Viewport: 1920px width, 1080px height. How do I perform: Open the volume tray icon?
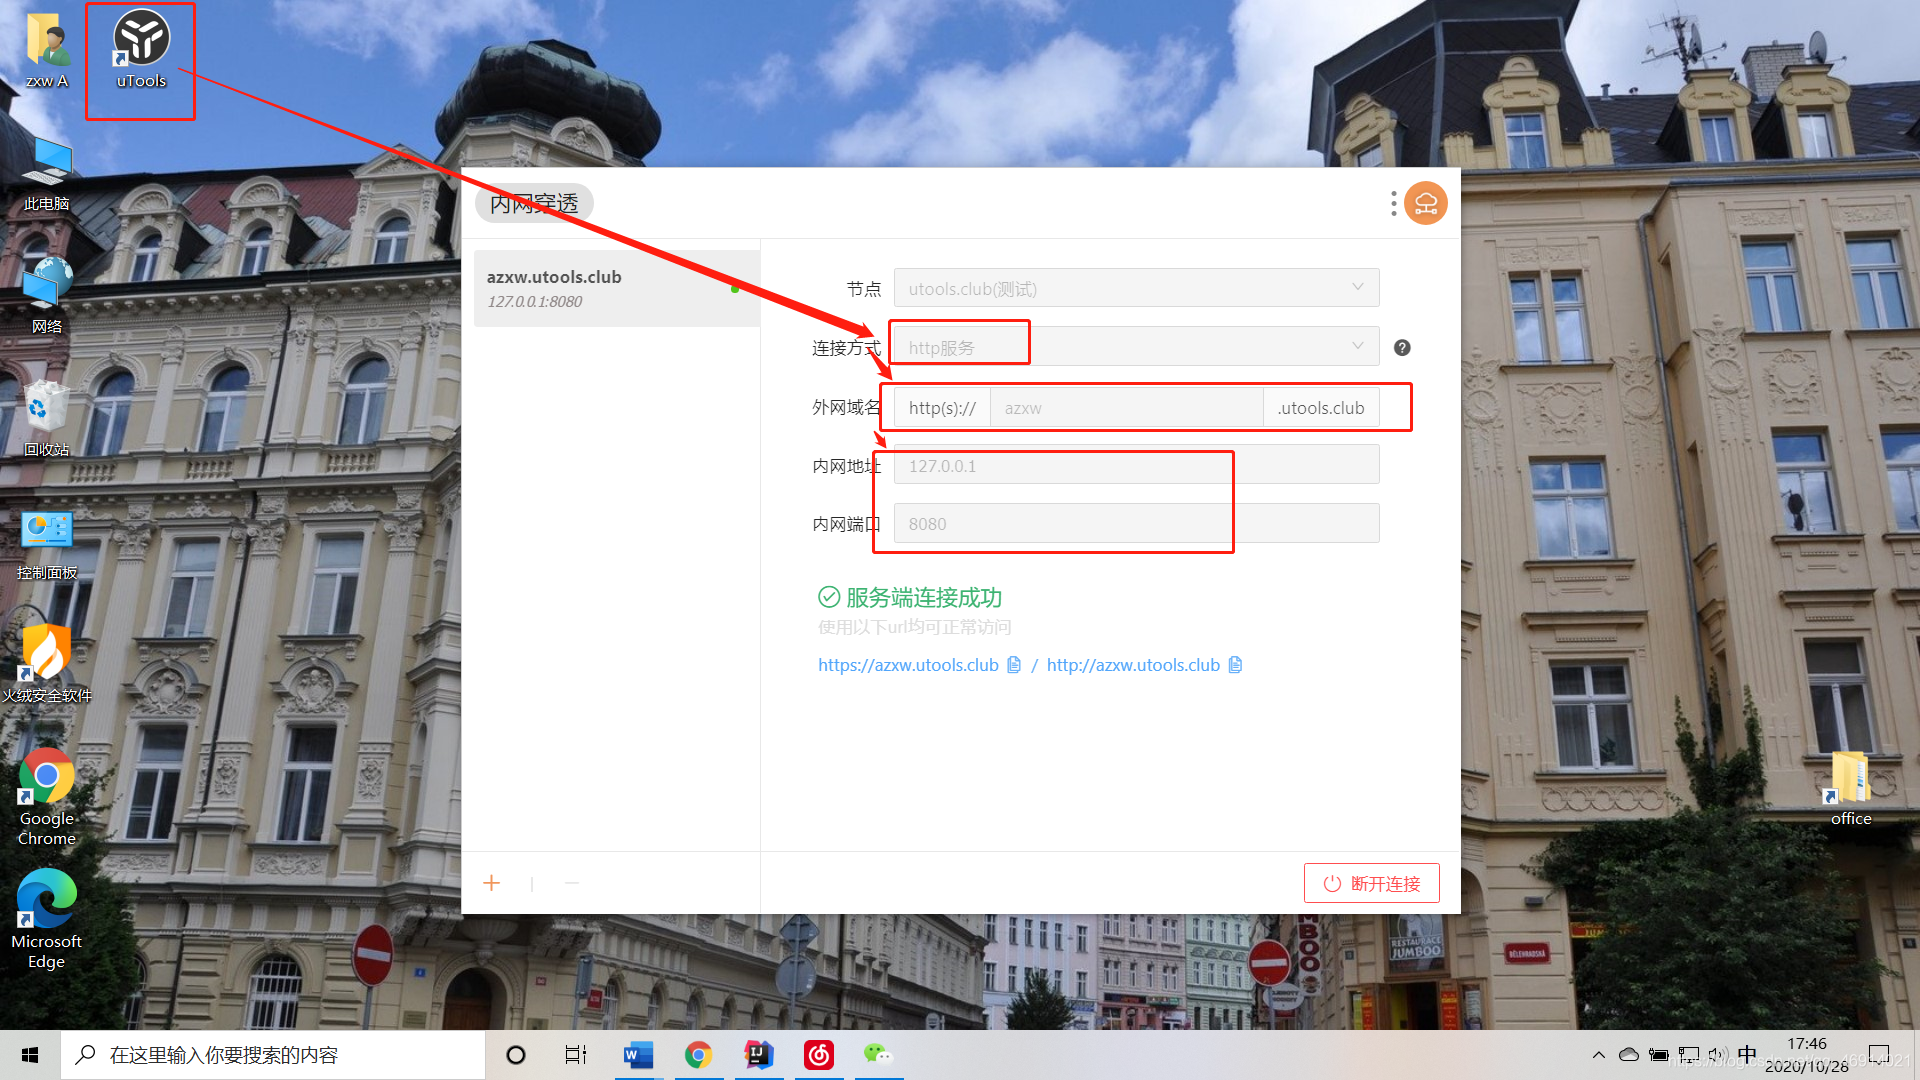1717,1055
